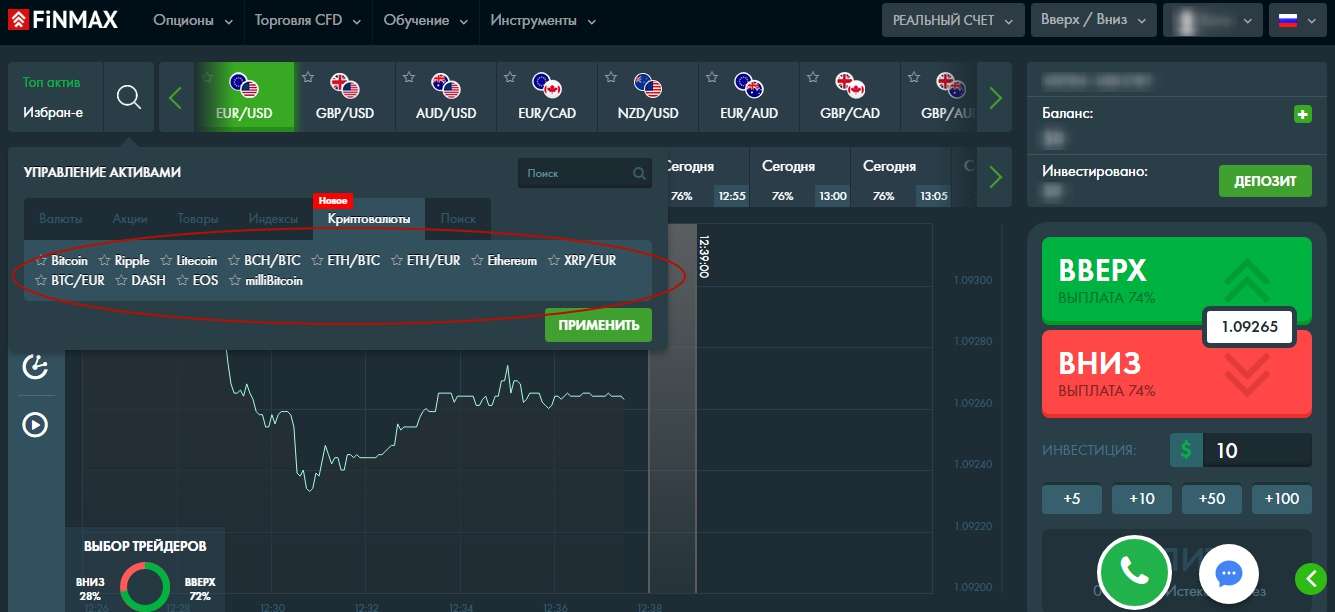Add +50 to the investment
1335x612 pixels.
(1211, 499)
